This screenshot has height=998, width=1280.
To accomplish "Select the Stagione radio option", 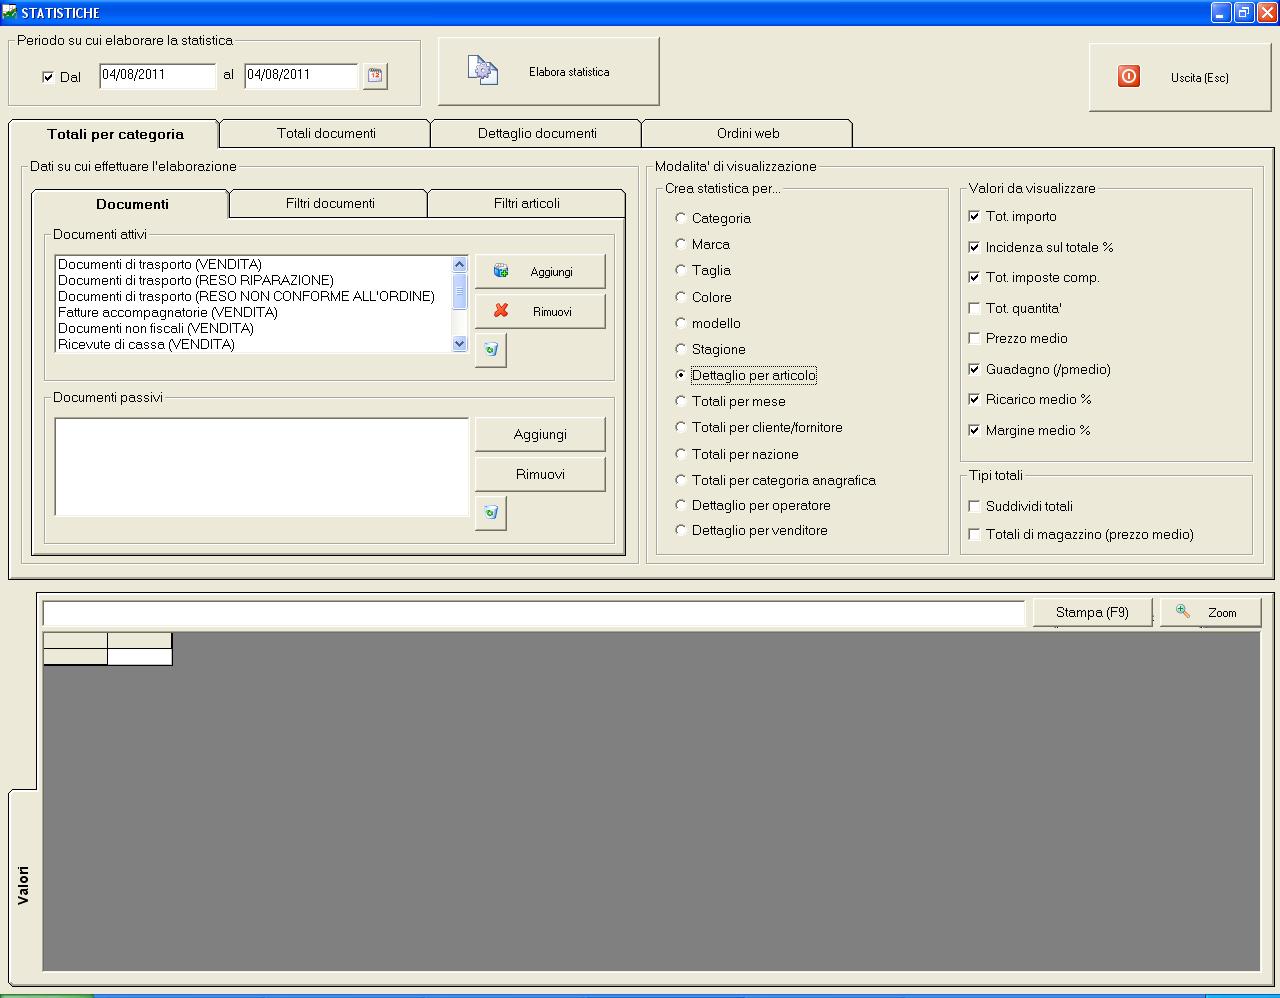I will pyautogui.click(x=681, y=348).
